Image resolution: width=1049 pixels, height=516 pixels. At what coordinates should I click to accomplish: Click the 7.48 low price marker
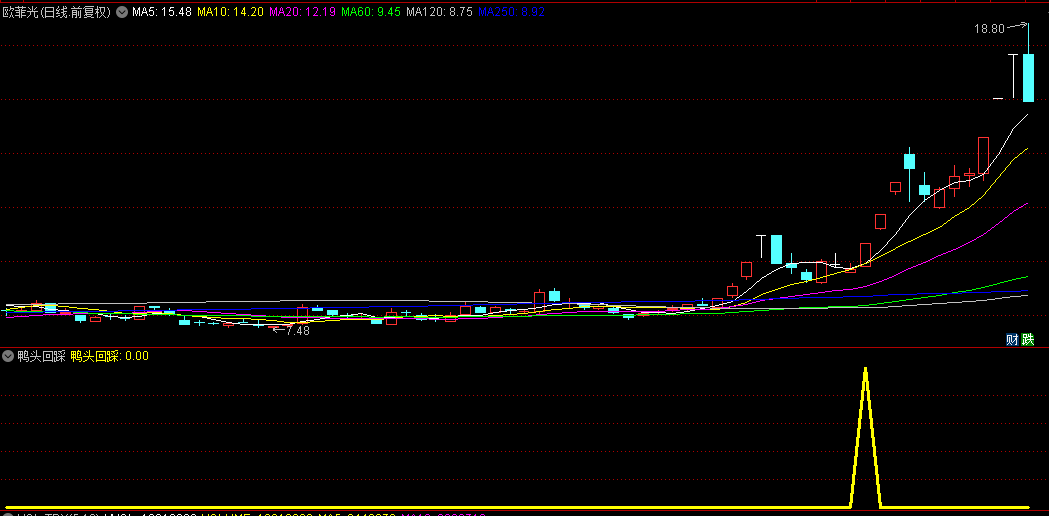click(x=298, y=330)
